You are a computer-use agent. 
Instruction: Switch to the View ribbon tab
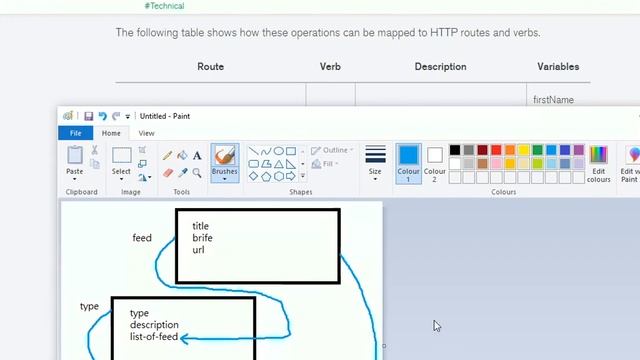pos(146,133)
